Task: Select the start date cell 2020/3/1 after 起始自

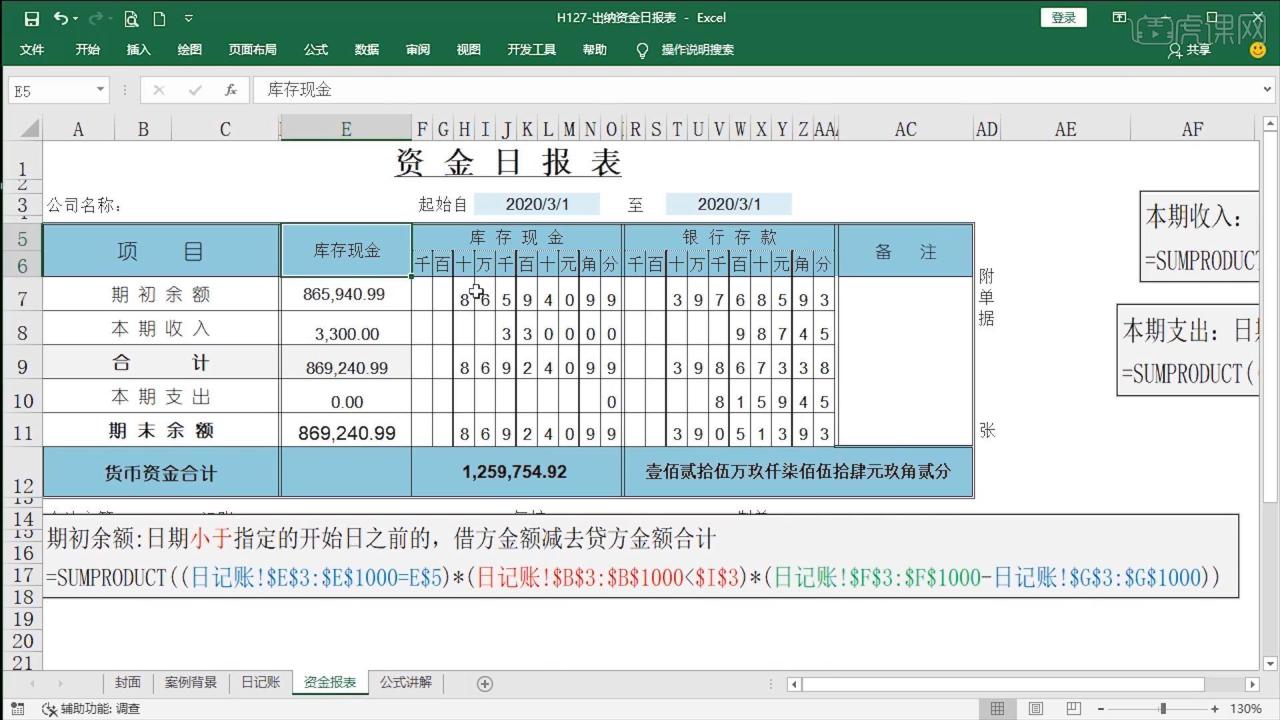Action: (537, 204)
